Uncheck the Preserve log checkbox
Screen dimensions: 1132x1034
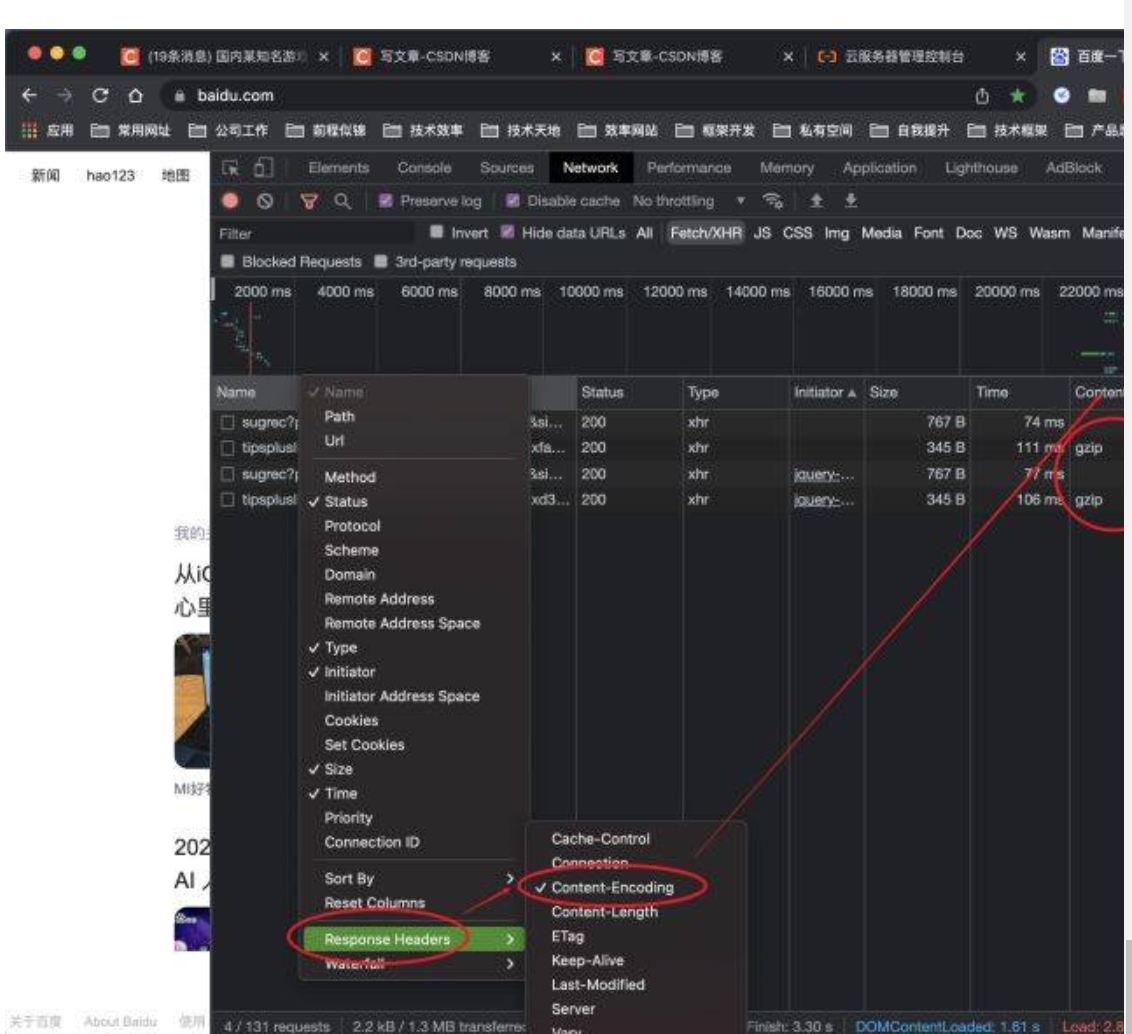pyautogui.click(x=386, y=201)
